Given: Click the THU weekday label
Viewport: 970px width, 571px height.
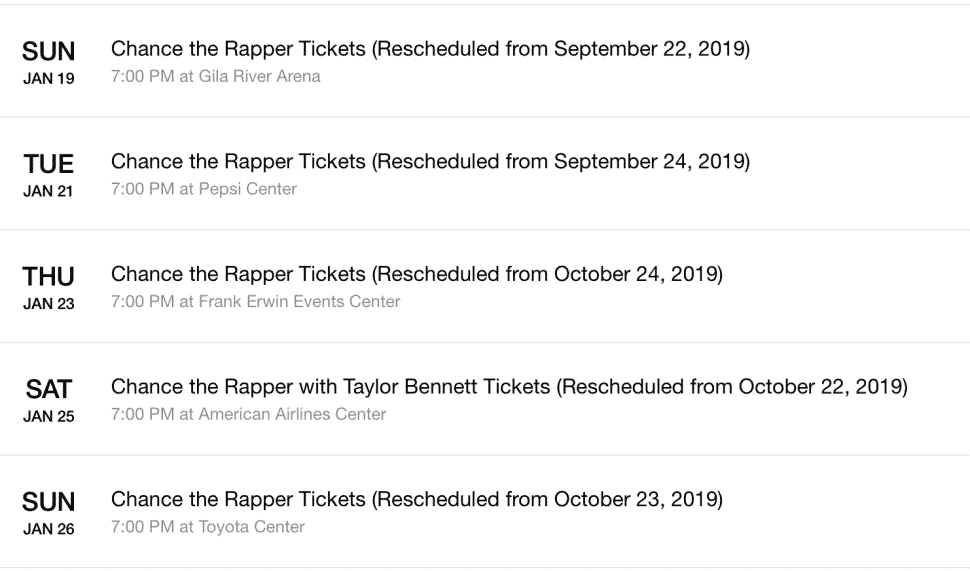Looking at the screenshot, I should [48, 277].
